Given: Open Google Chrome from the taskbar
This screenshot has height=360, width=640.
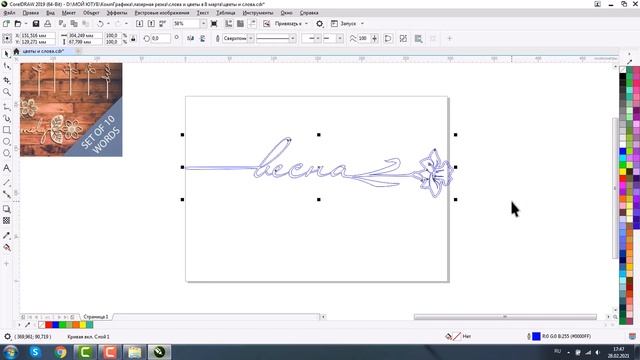Looking at the screenshot, I should click(x=60, y=352).
